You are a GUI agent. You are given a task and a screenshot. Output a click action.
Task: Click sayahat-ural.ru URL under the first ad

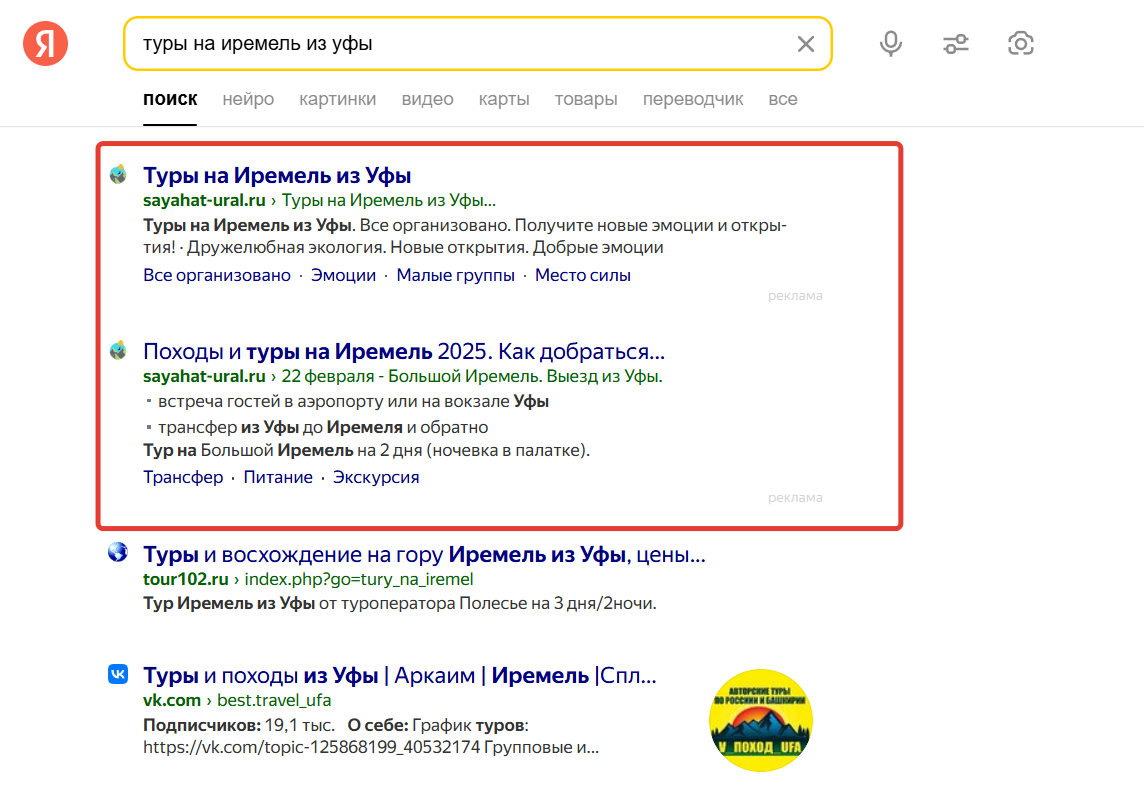[204, 201]
